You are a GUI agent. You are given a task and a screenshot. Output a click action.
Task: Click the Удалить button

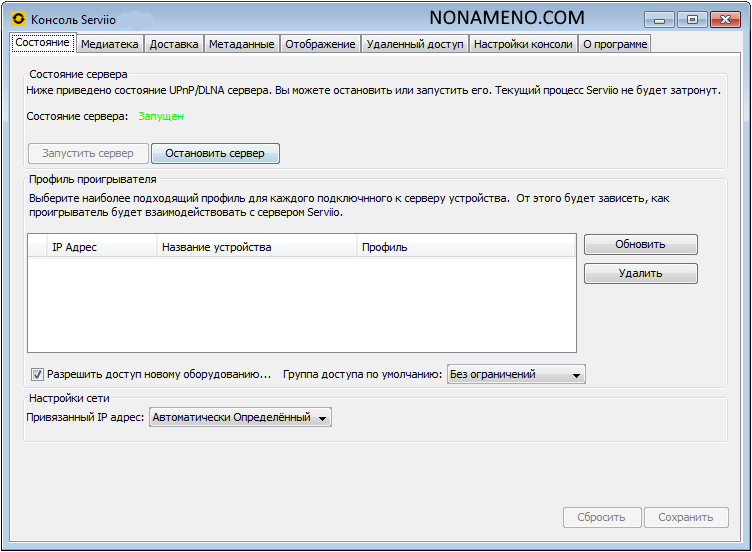640,273
